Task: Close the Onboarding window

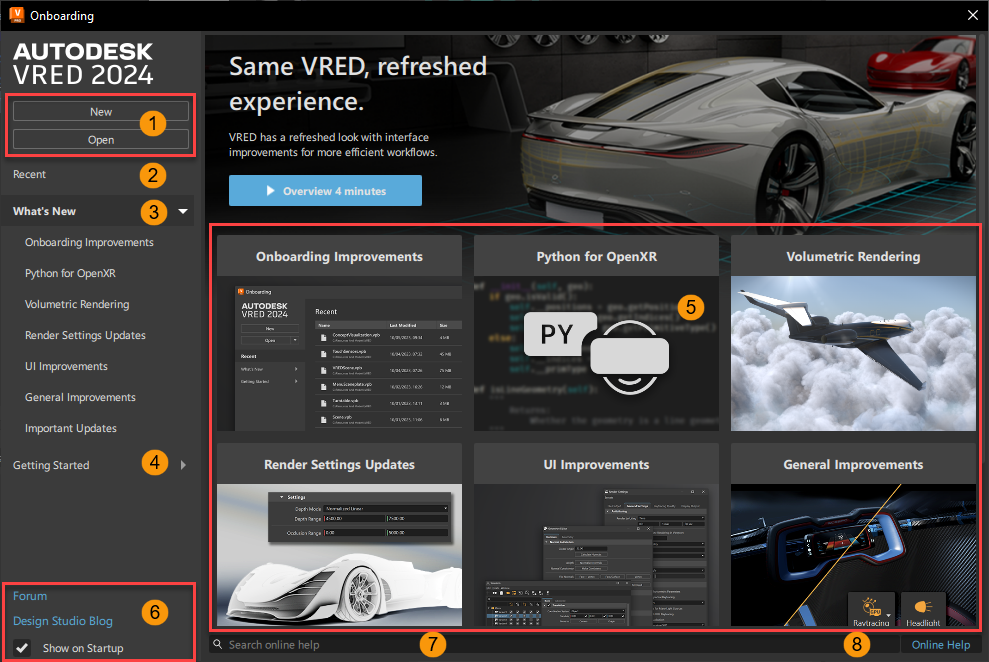Action: pyautogui.click(x=973, y=15)
